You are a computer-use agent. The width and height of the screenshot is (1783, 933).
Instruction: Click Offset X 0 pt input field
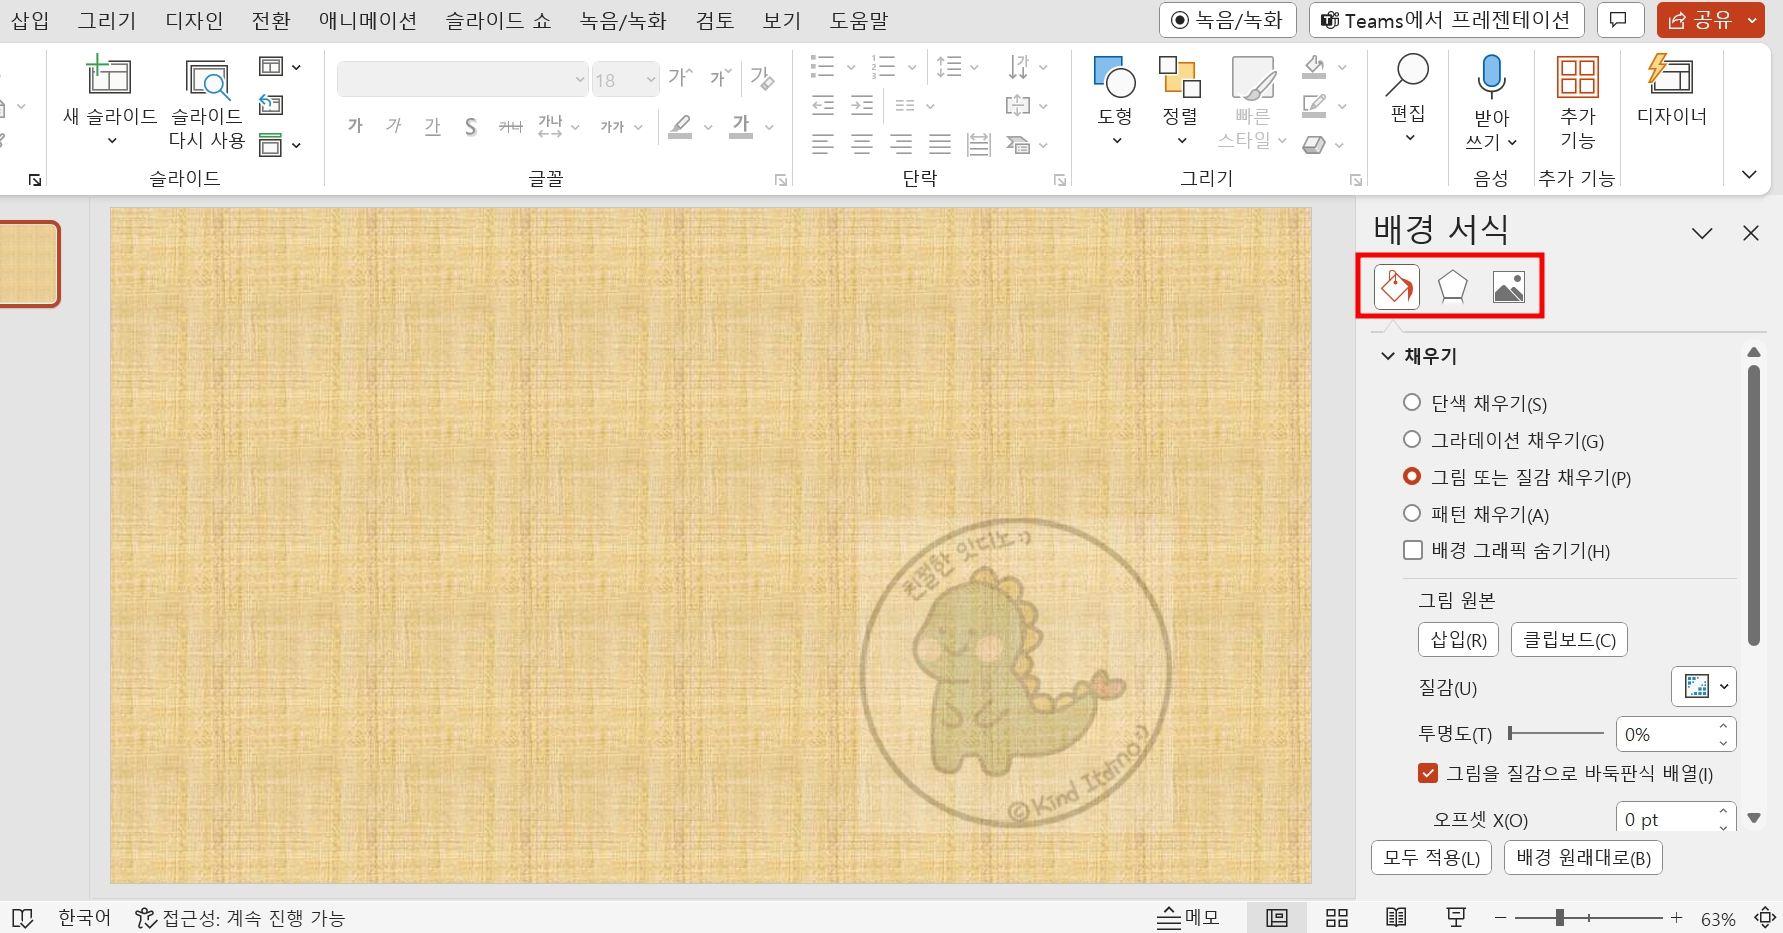click(1665, 818)
